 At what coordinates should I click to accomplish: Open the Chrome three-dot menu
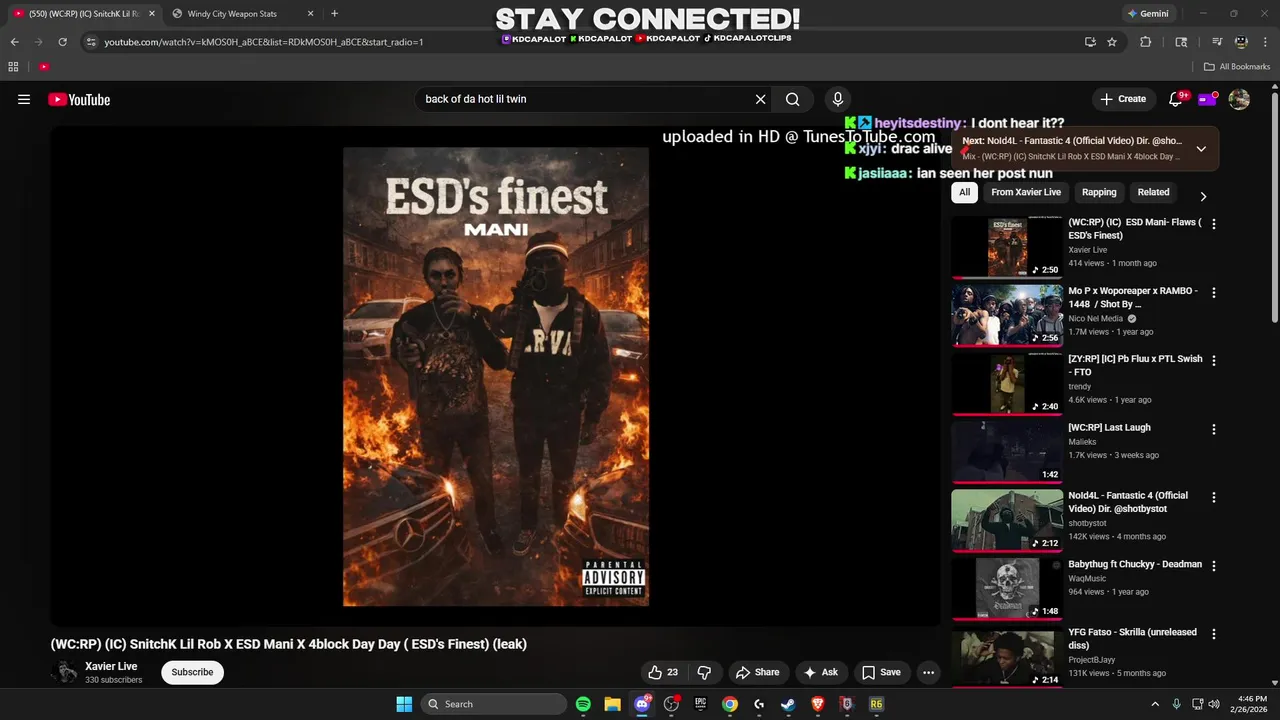click(1265, 42)
